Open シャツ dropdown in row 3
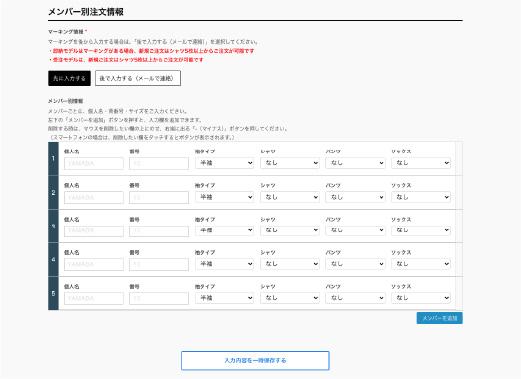521x379 pixels. coord(290,230)
